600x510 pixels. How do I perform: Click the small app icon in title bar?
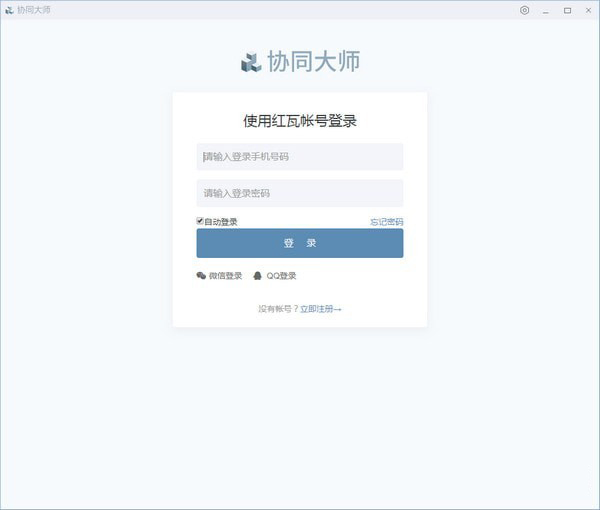pos(9,10)
